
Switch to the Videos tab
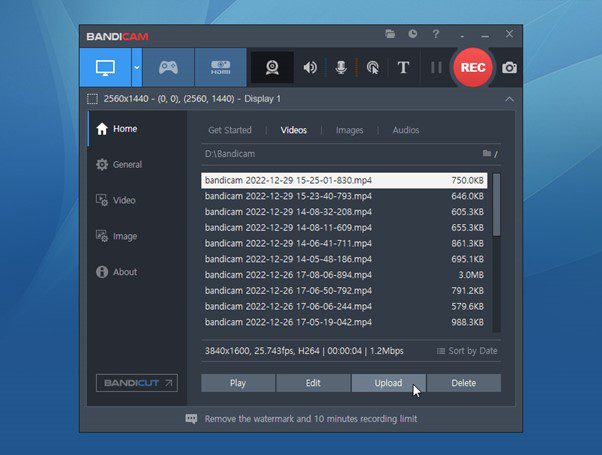[294, 130]
